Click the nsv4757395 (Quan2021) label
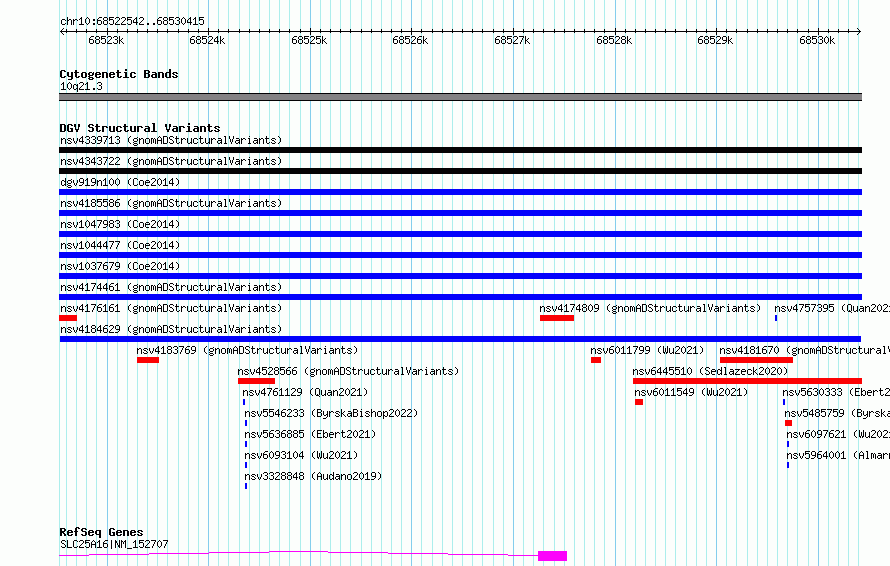This screenshot has width=890, height=566. point(832,308)
